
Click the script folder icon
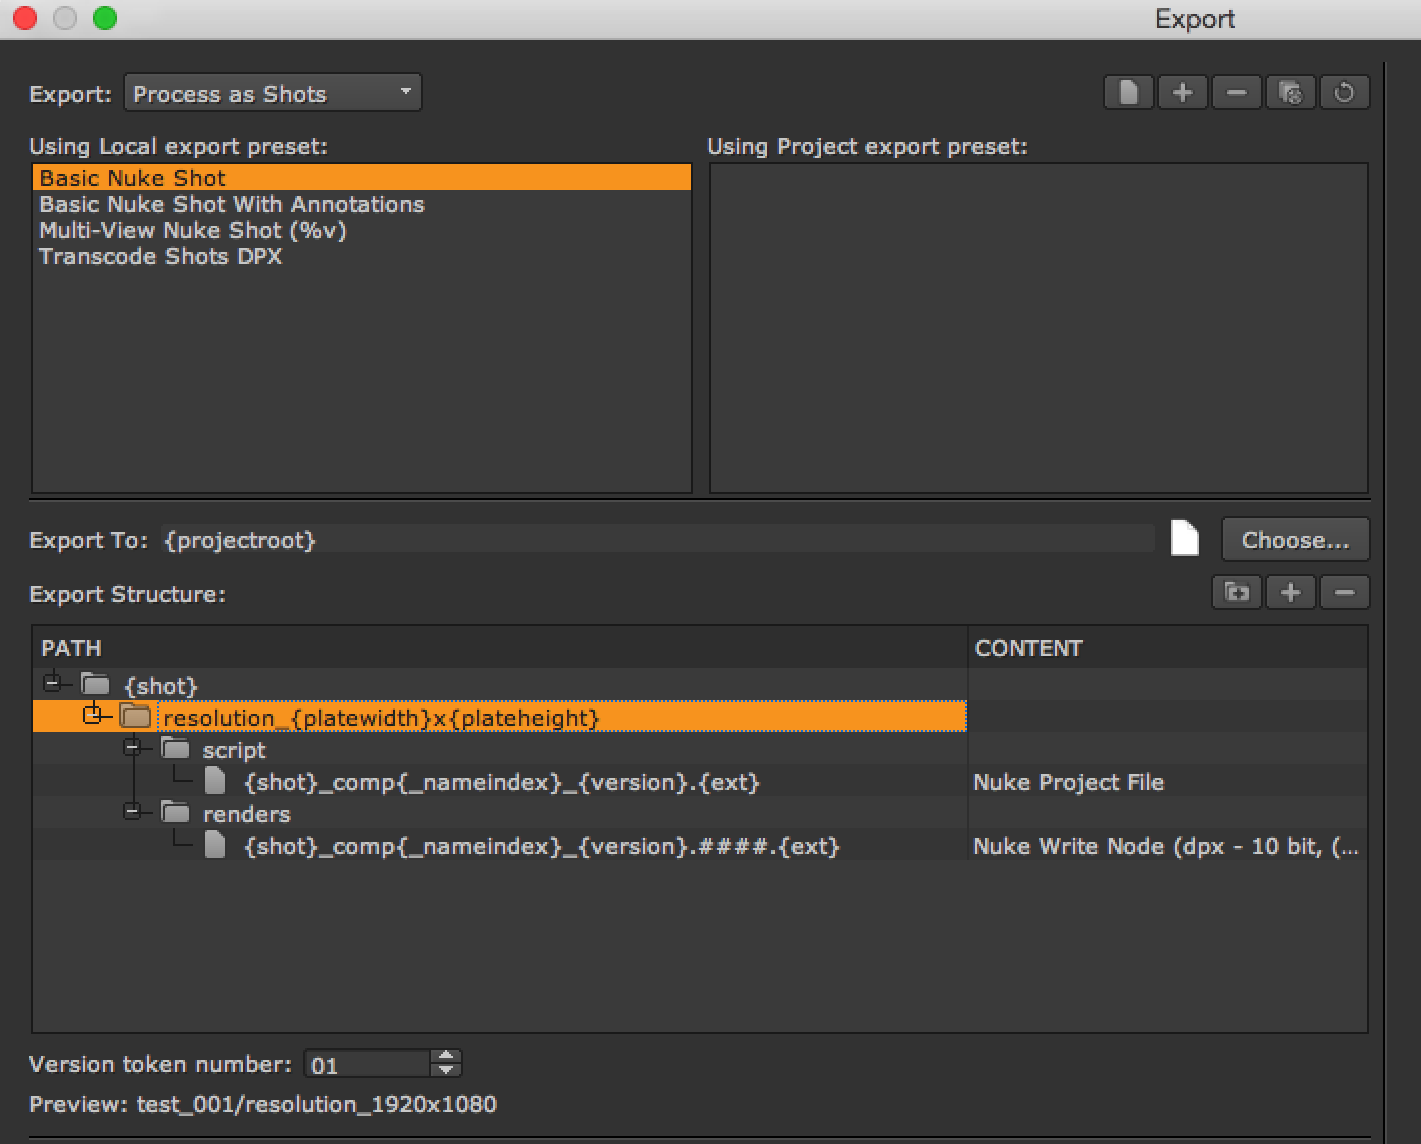pyautogui.click(x=175, y=748)
